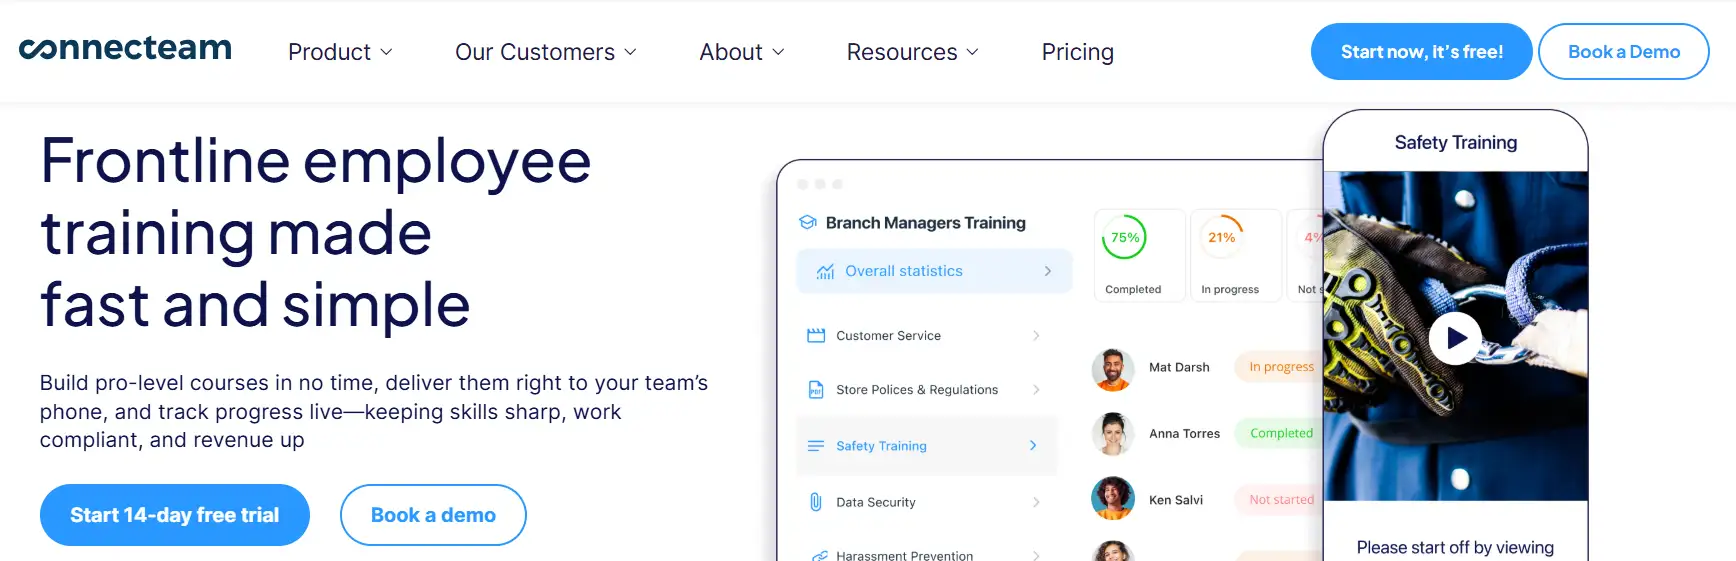Open the Product menu
Viewport: 1736px width, 561px height.
click(340, 52)
